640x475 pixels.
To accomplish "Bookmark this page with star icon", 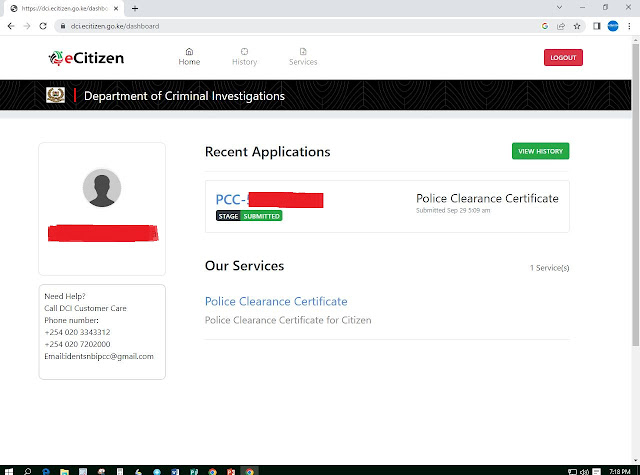I will point(577,26).
